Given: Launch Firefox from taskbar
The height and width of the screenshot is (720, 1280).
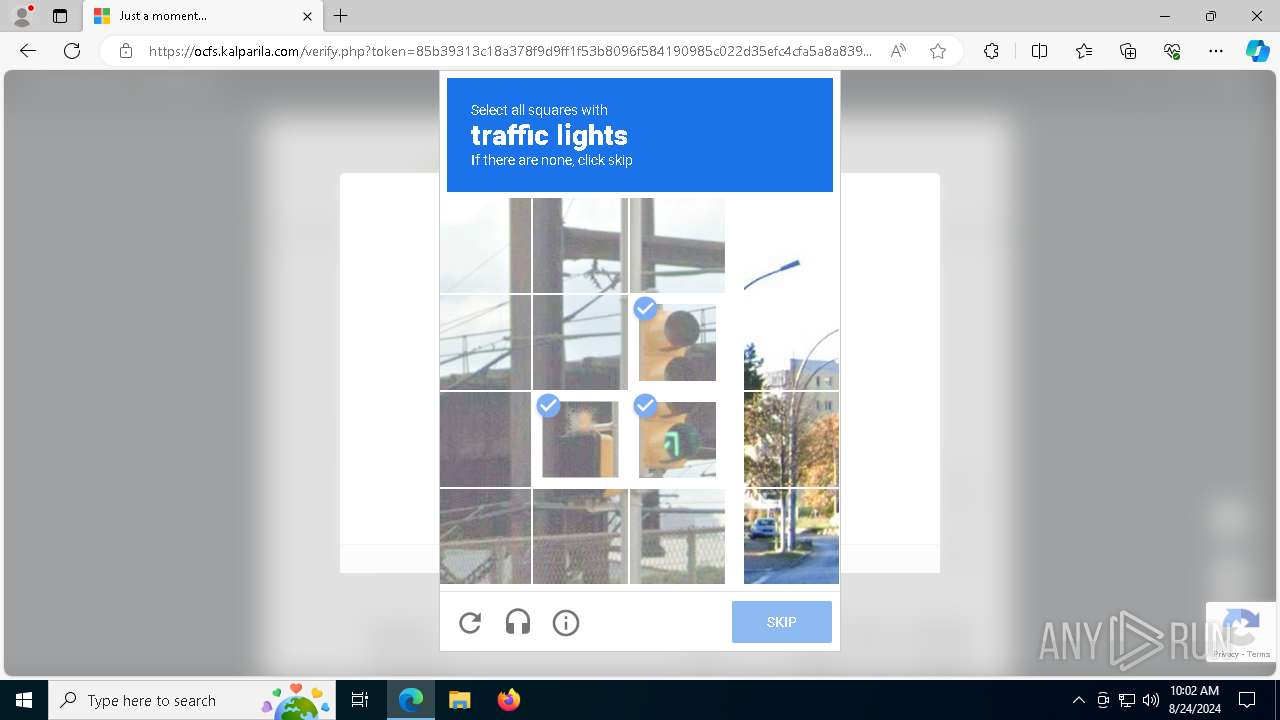Looking at the screenshot, I should tap(509, 700).
